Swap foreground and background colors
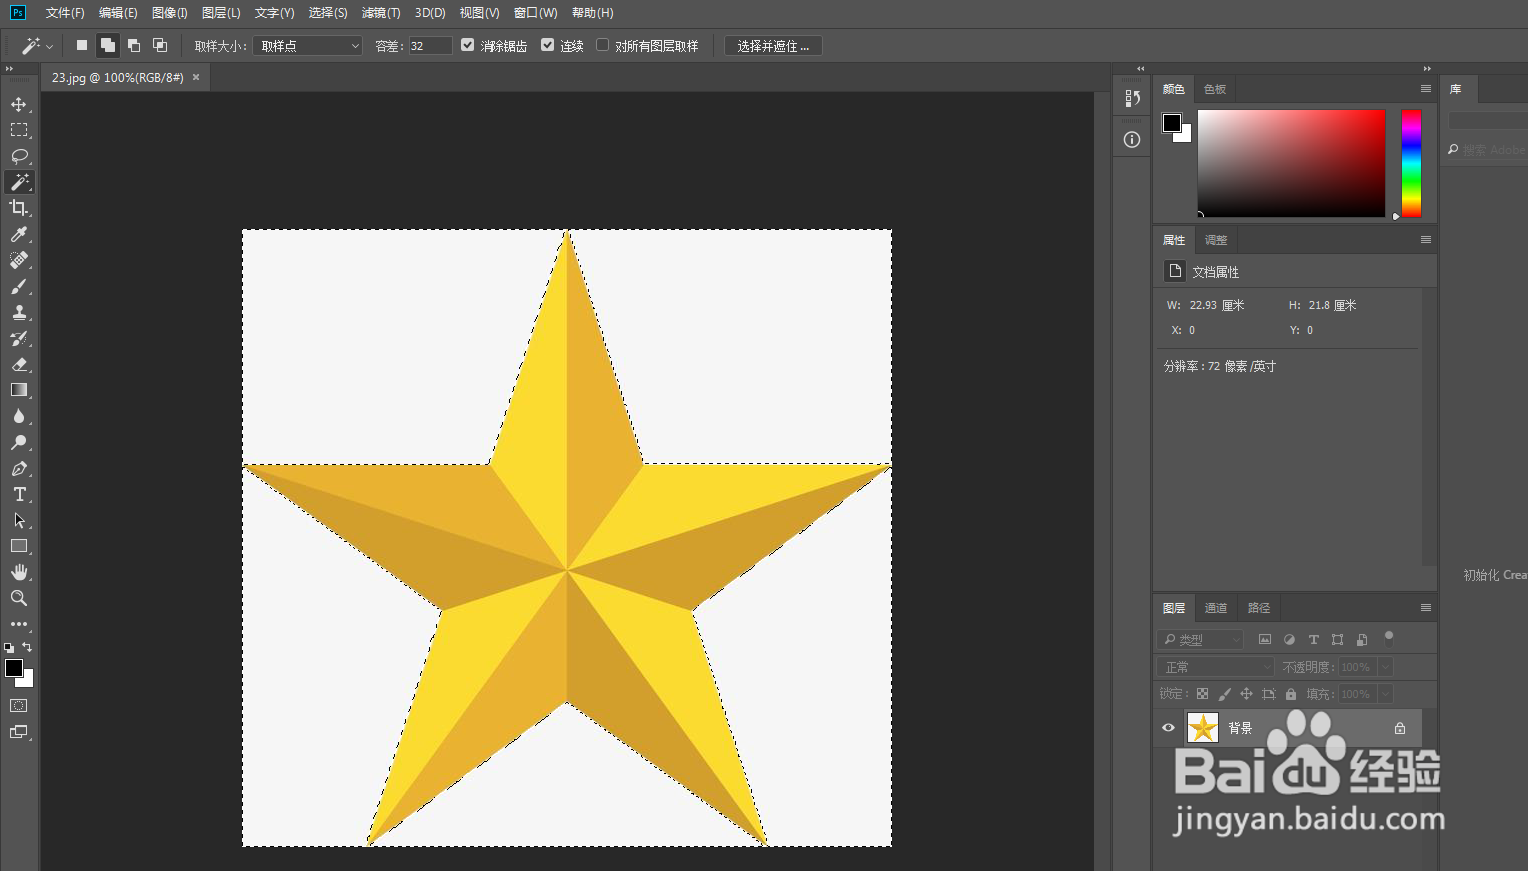The width and height of the screenshot is (1528, 871). 27,647
